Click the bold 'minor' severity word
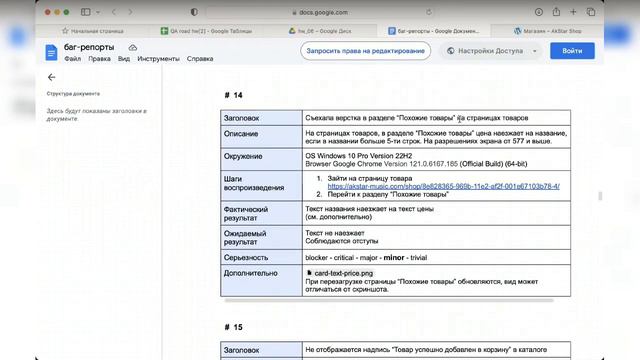This screenshot has height=360, width=640. pyautogui.click(x=394, y=258)
